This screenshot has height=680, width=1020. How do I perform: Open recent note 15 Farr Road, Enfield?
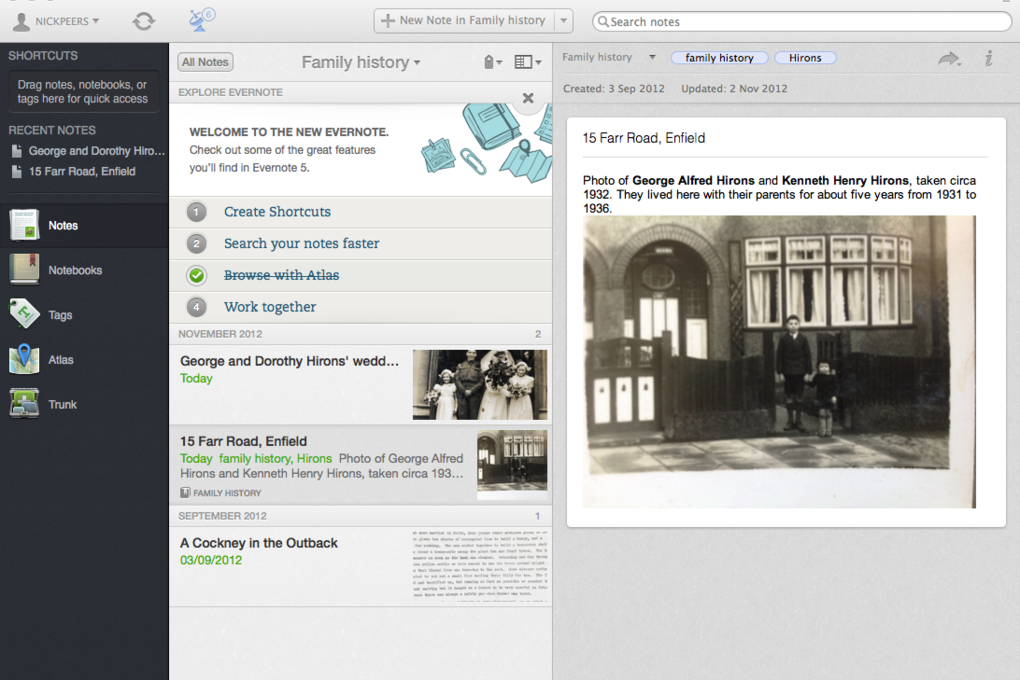82,172
